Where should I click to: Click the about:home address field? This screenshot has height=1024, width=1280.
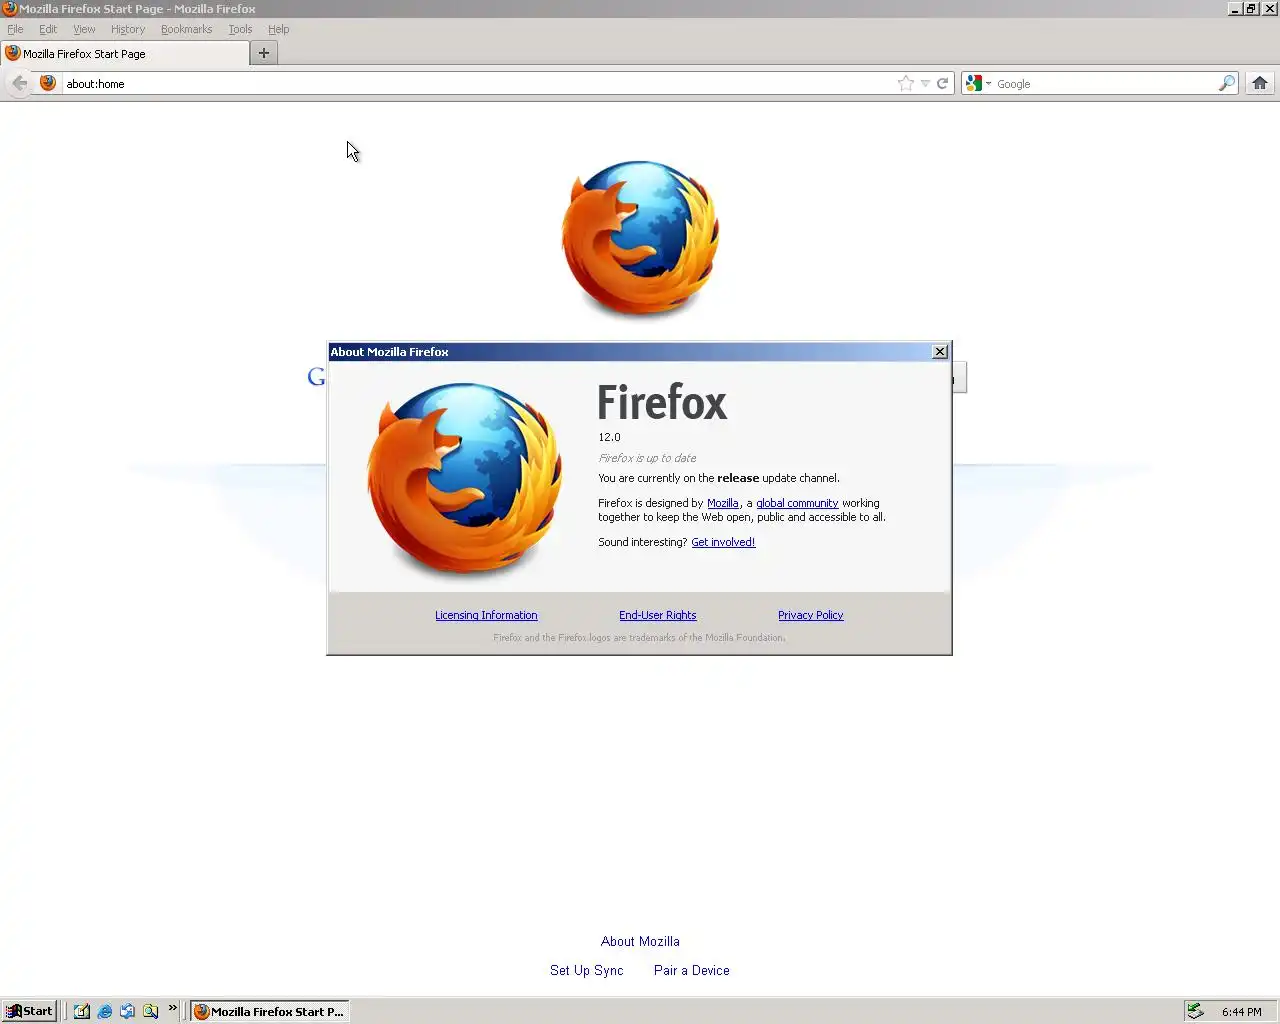[x=478, y=83]
